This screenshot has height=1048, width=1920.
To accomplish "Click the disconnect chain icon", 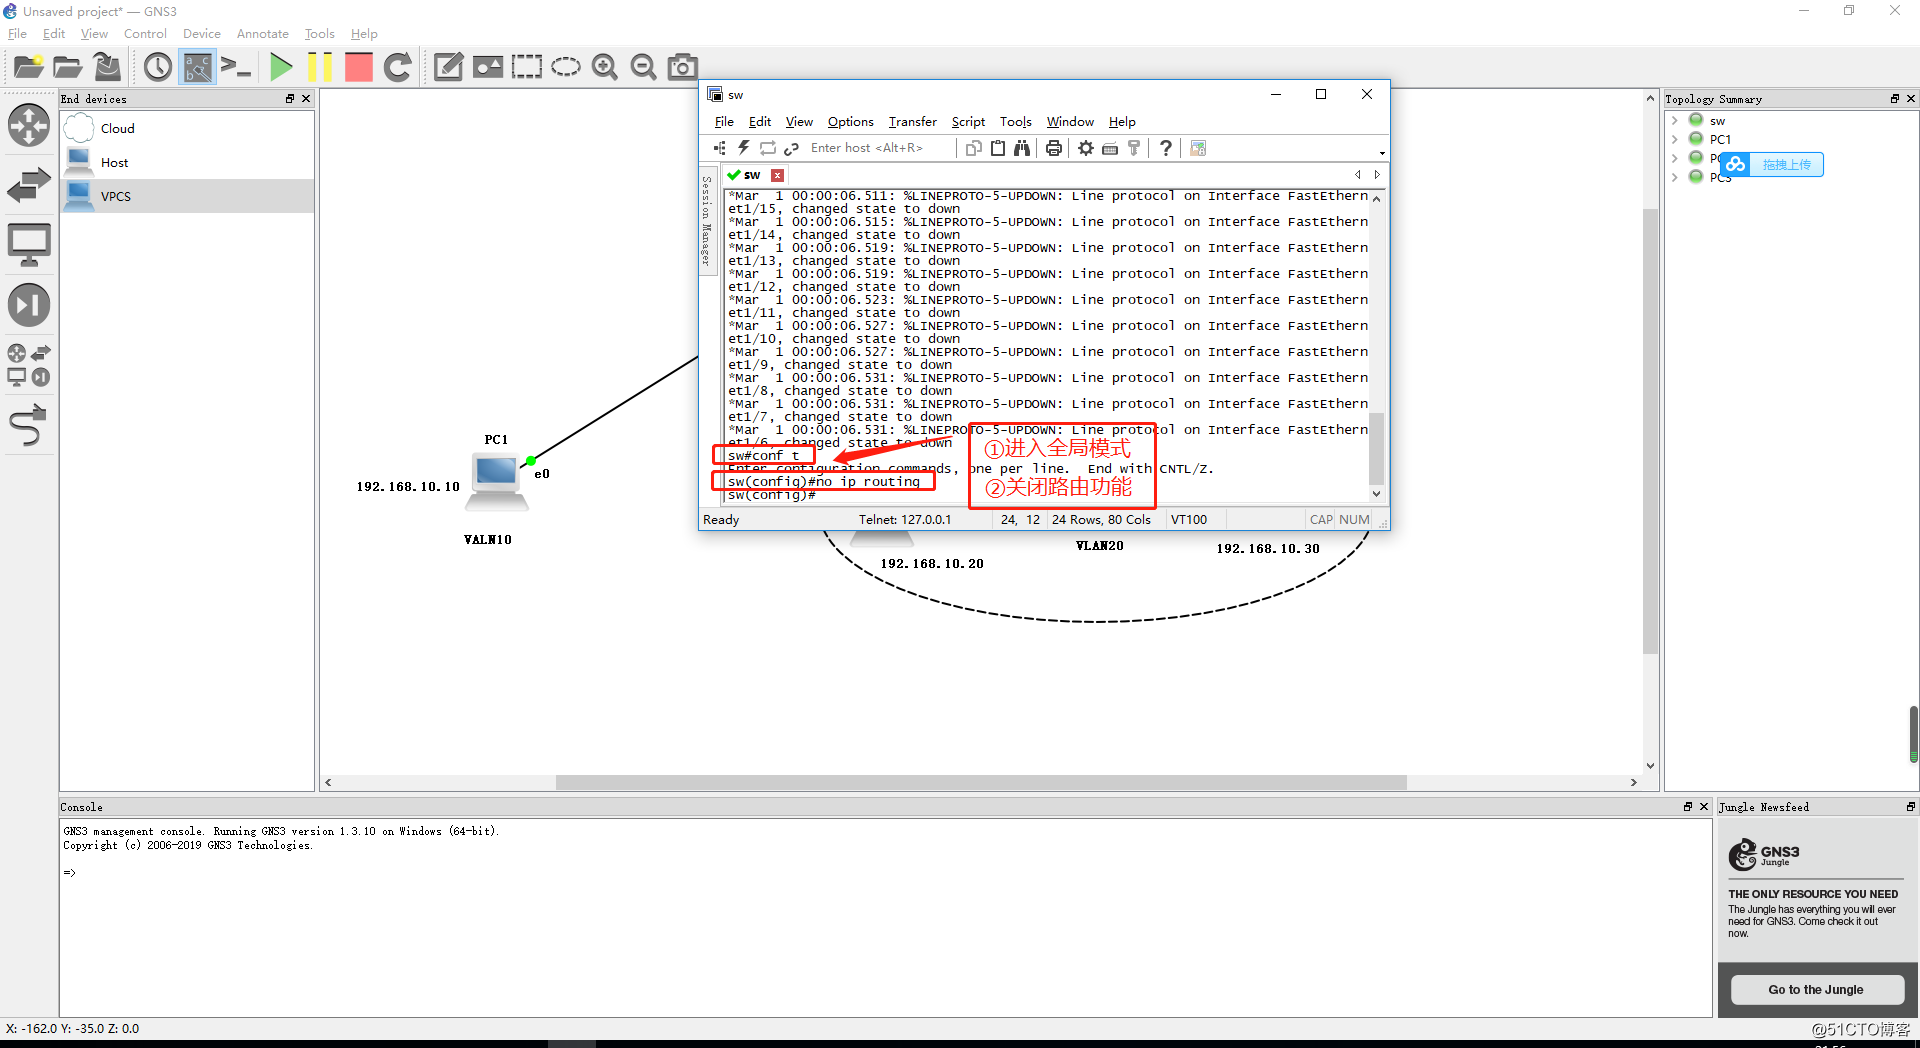I will click(x=791, y=148).
